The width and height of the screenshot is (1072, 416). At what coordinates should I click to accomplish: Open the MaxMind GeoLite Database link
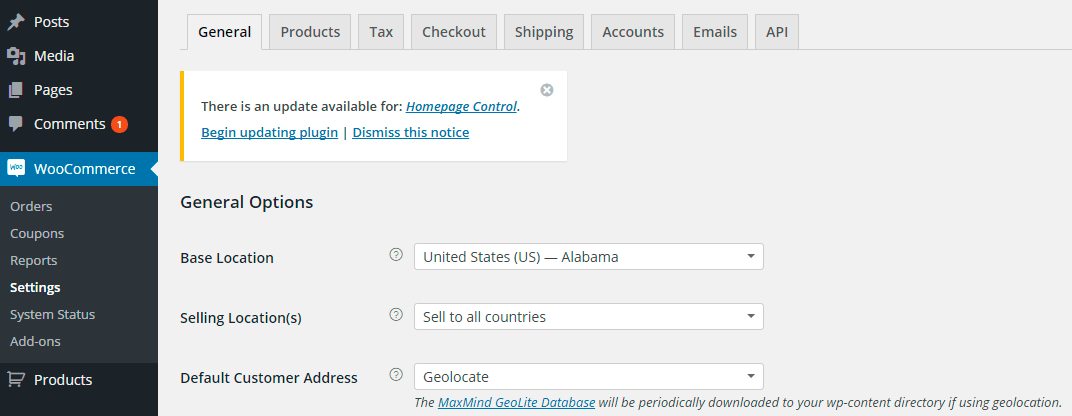click(516, 402)
